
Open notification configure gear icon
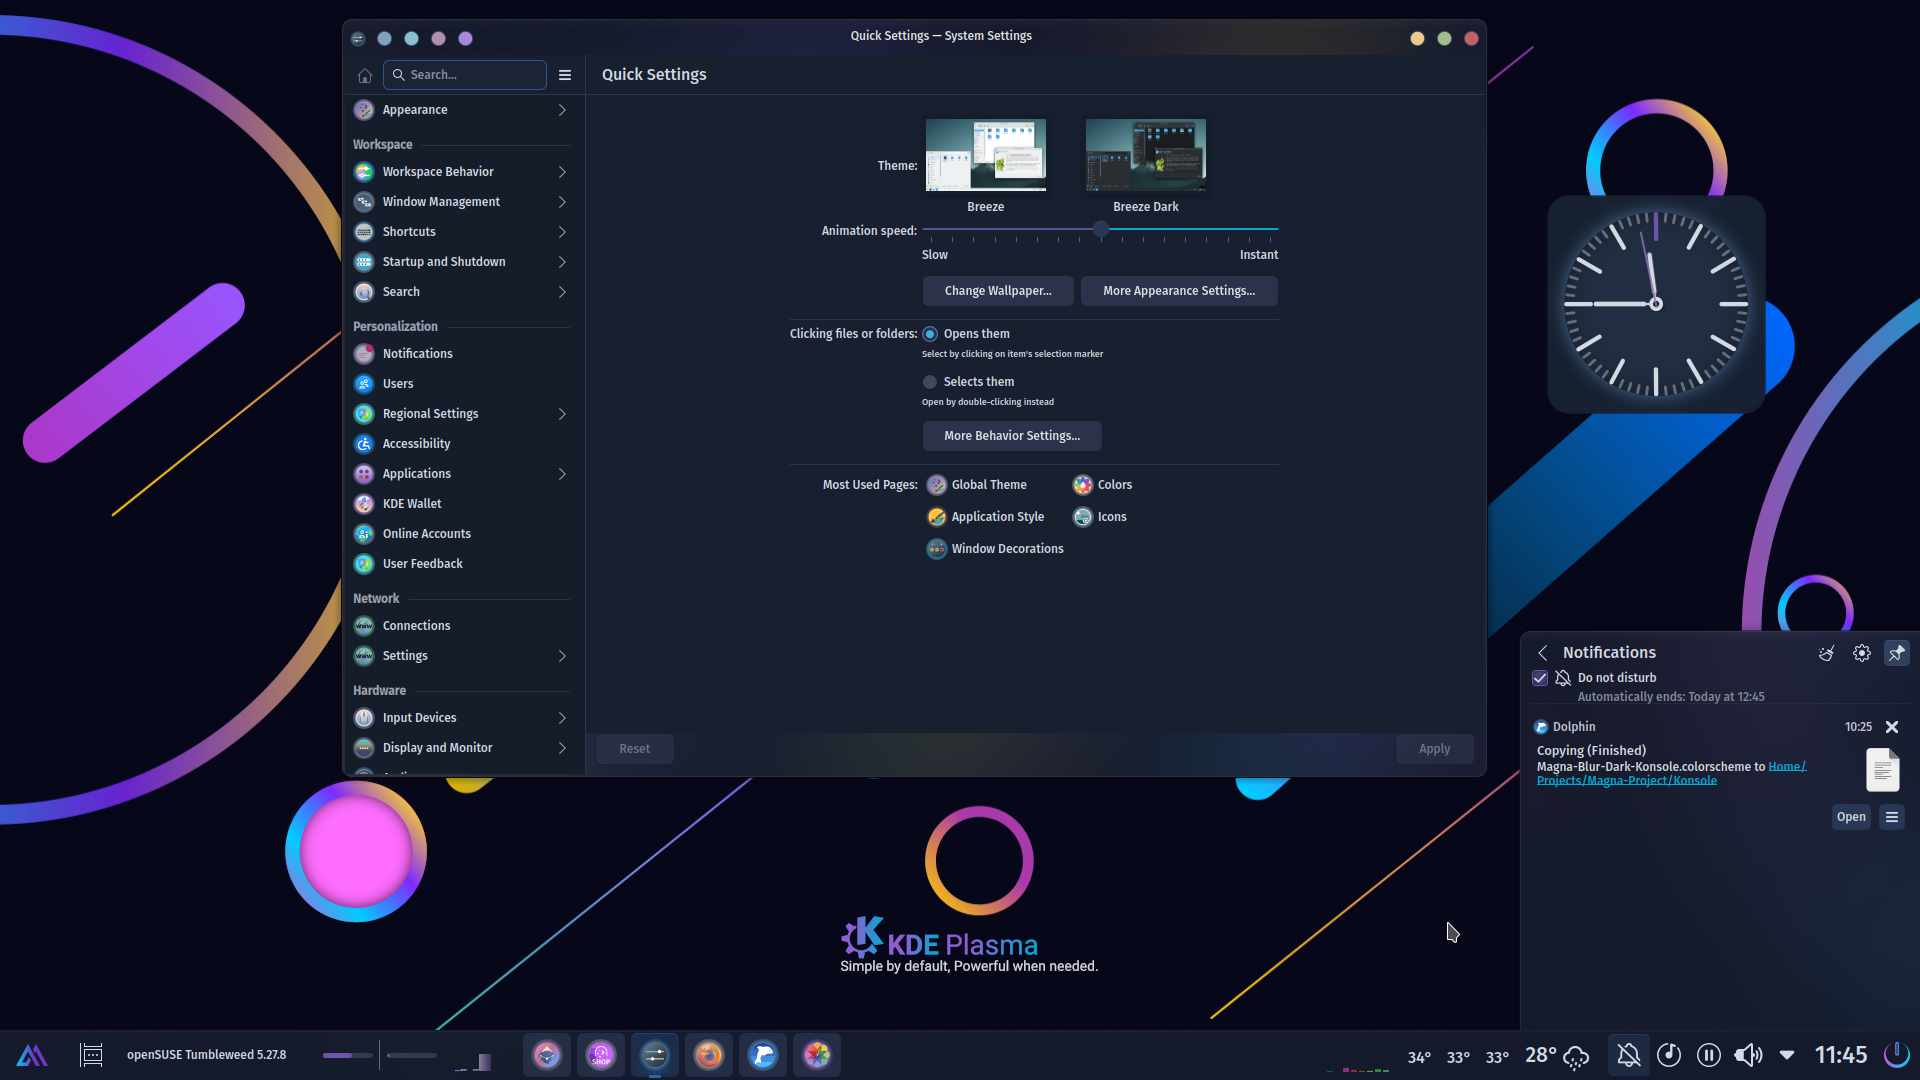(x=1861, y=653)
